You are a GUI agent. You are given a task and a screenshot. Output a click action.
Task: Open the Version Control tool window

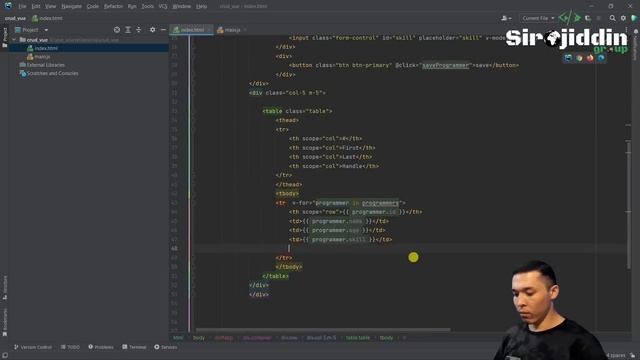pyautogui.click(x=33, y=347)
